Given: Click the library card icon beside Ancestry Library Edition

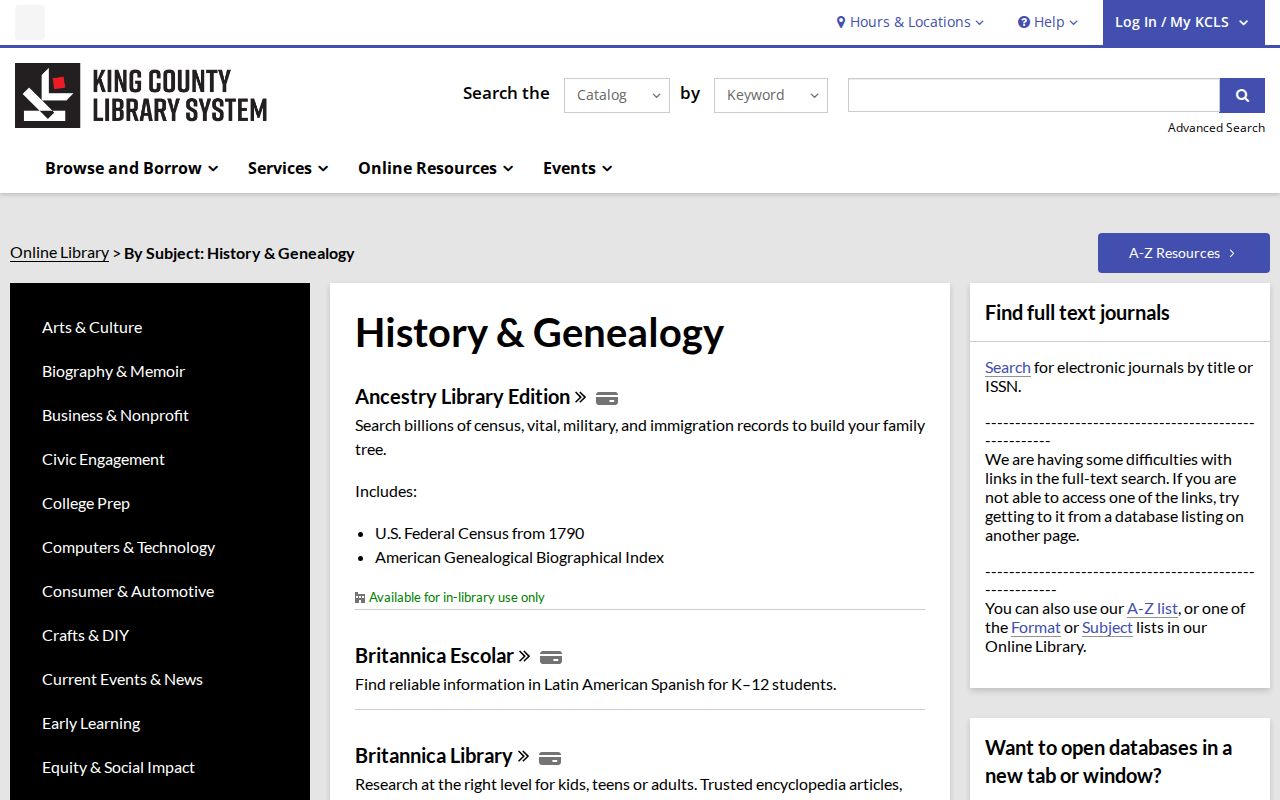Looking at the screenshot, I should pos(607,398).
